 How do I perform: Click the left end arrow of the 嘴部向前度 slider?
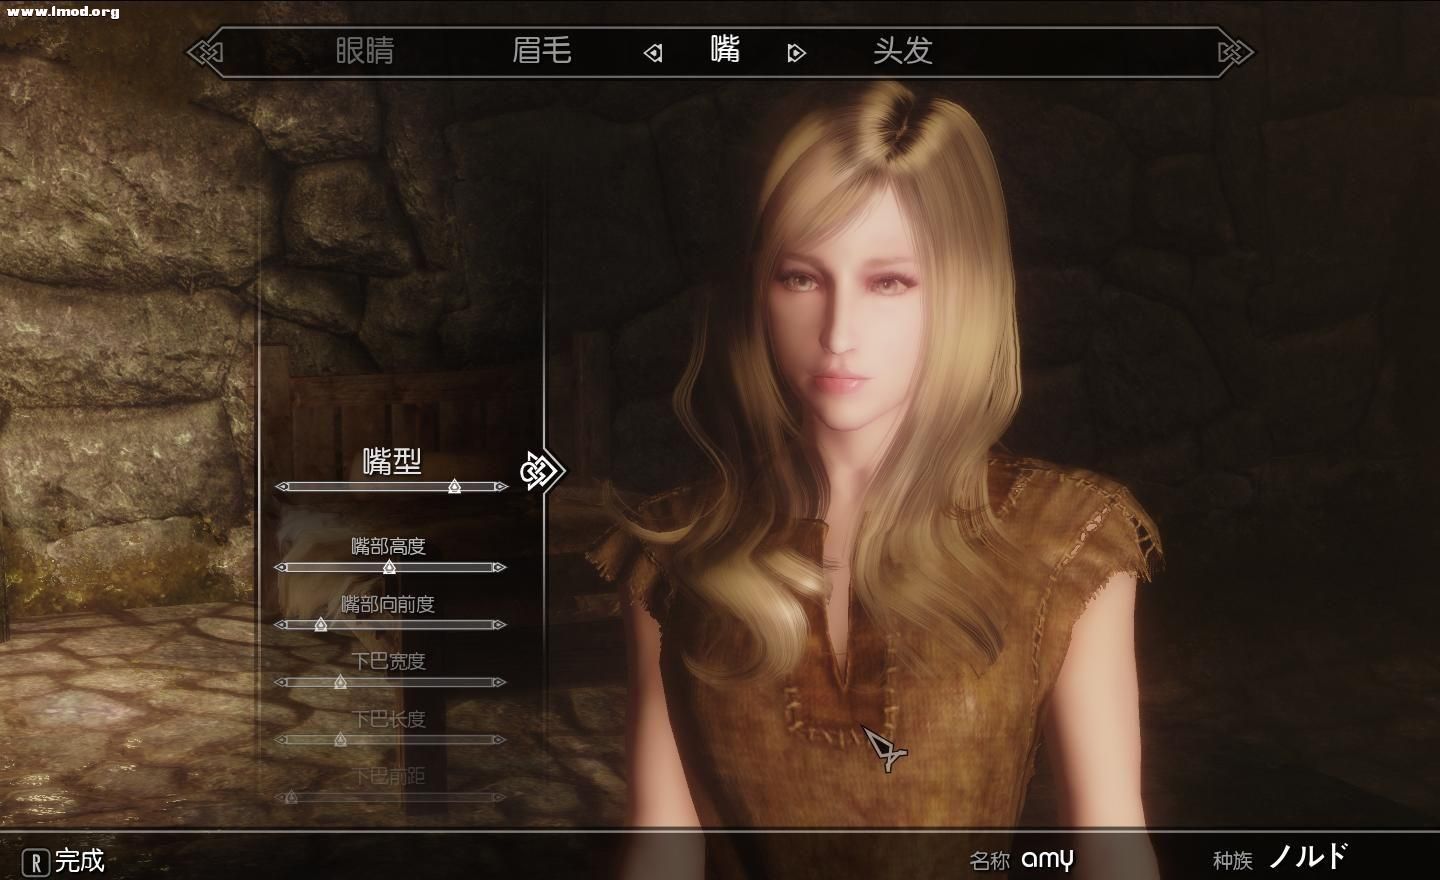coord(283,625)
